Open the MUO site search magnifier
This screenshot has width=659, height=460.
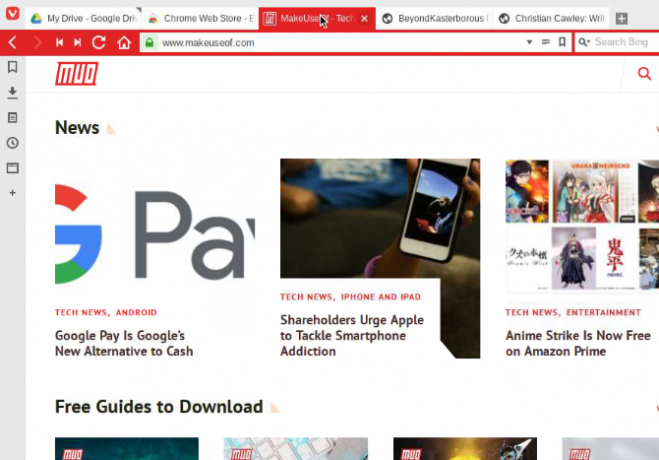point(644,74)
